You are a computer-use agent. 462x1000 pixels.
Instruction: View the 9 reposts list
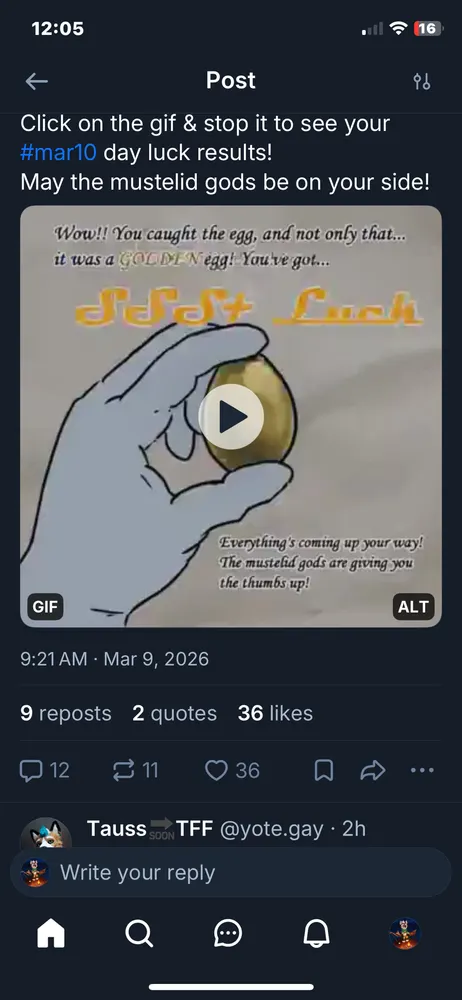click(66, 713)
